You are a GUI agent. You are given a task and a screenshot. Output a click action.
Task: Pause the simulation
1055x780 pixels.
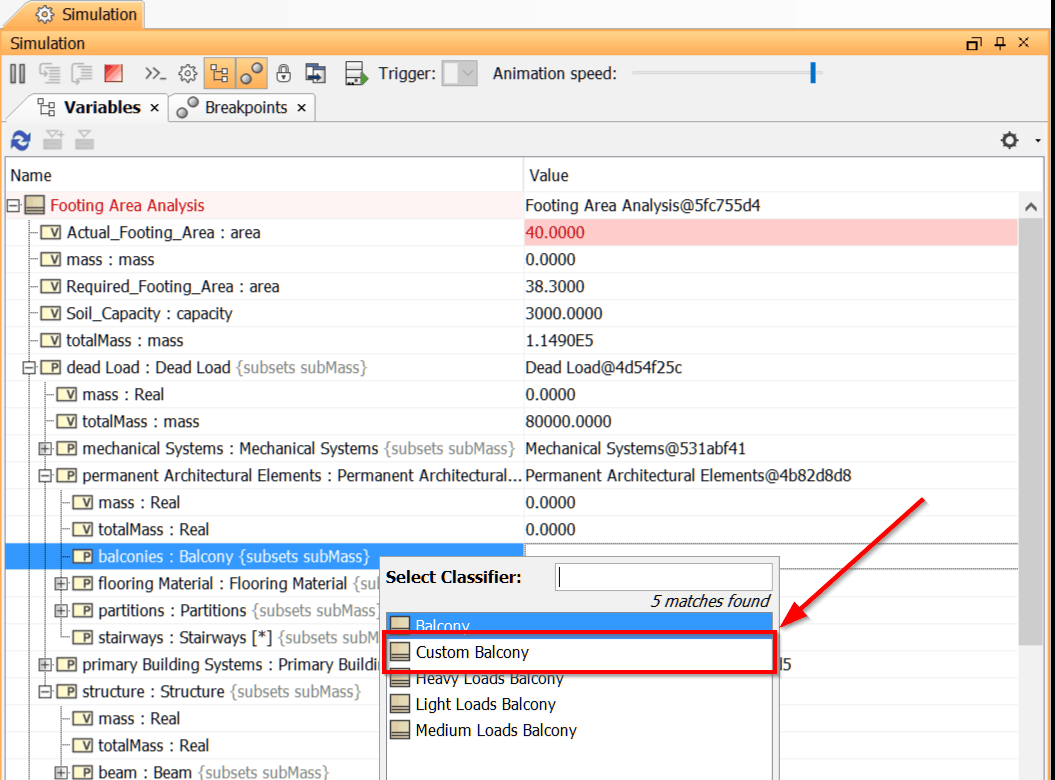18,73
